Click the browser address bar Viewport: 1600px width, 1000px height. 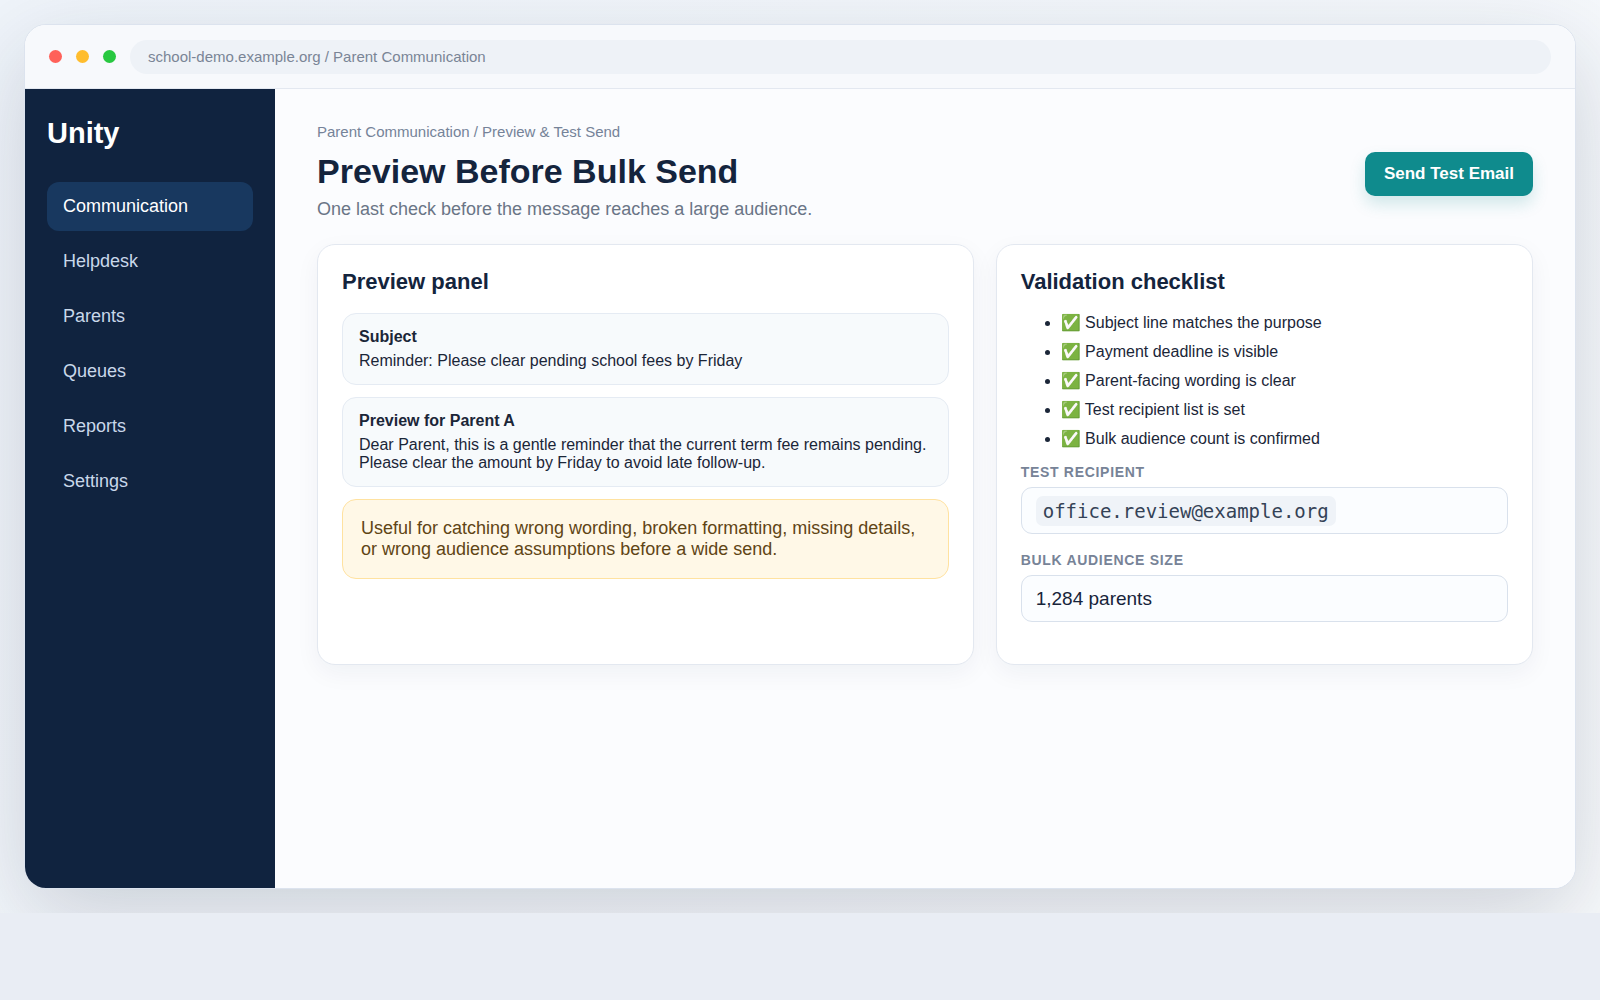coord(840,57)
